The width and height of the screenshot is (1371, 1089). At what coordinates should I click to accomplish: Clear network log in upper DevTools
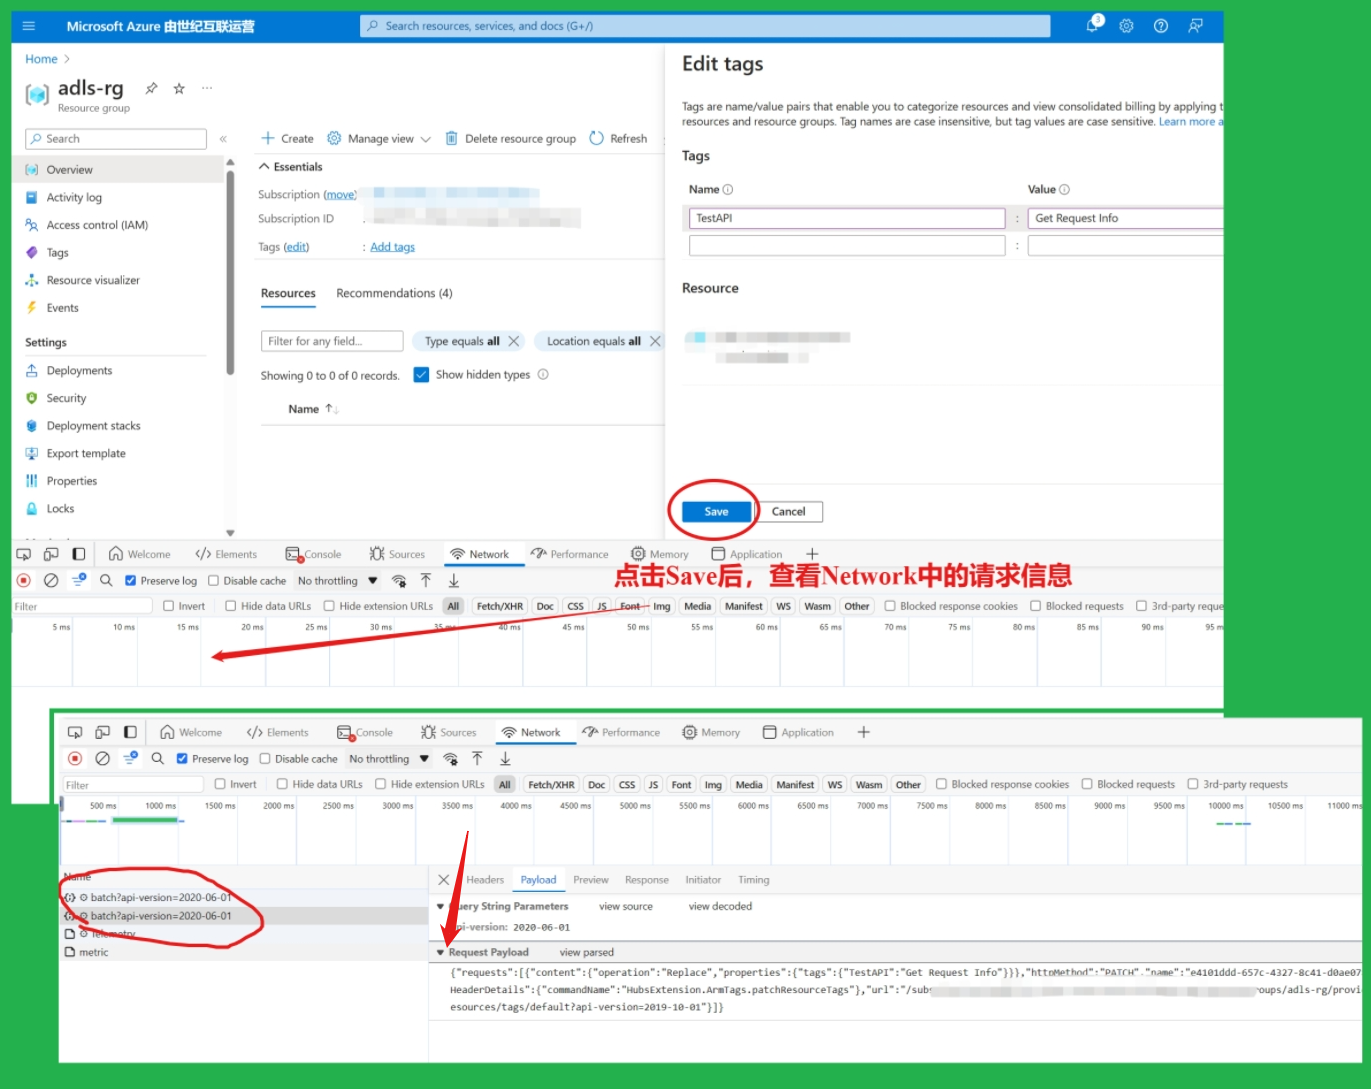pyautogui.click(x=51, y=580)
